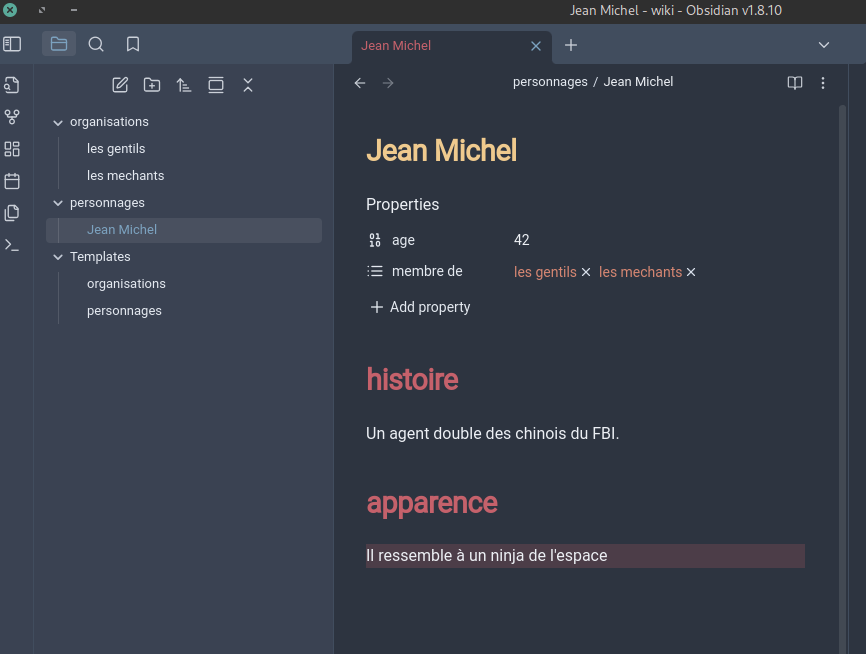Create a new folder in file explorer

point(152,85)
